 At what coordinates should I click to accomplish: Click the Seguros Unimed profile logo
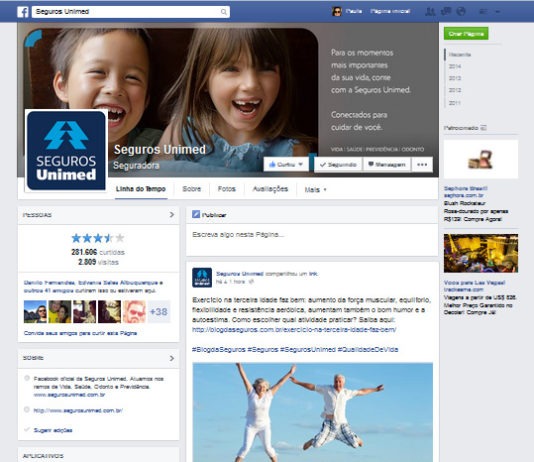[66, 150]
